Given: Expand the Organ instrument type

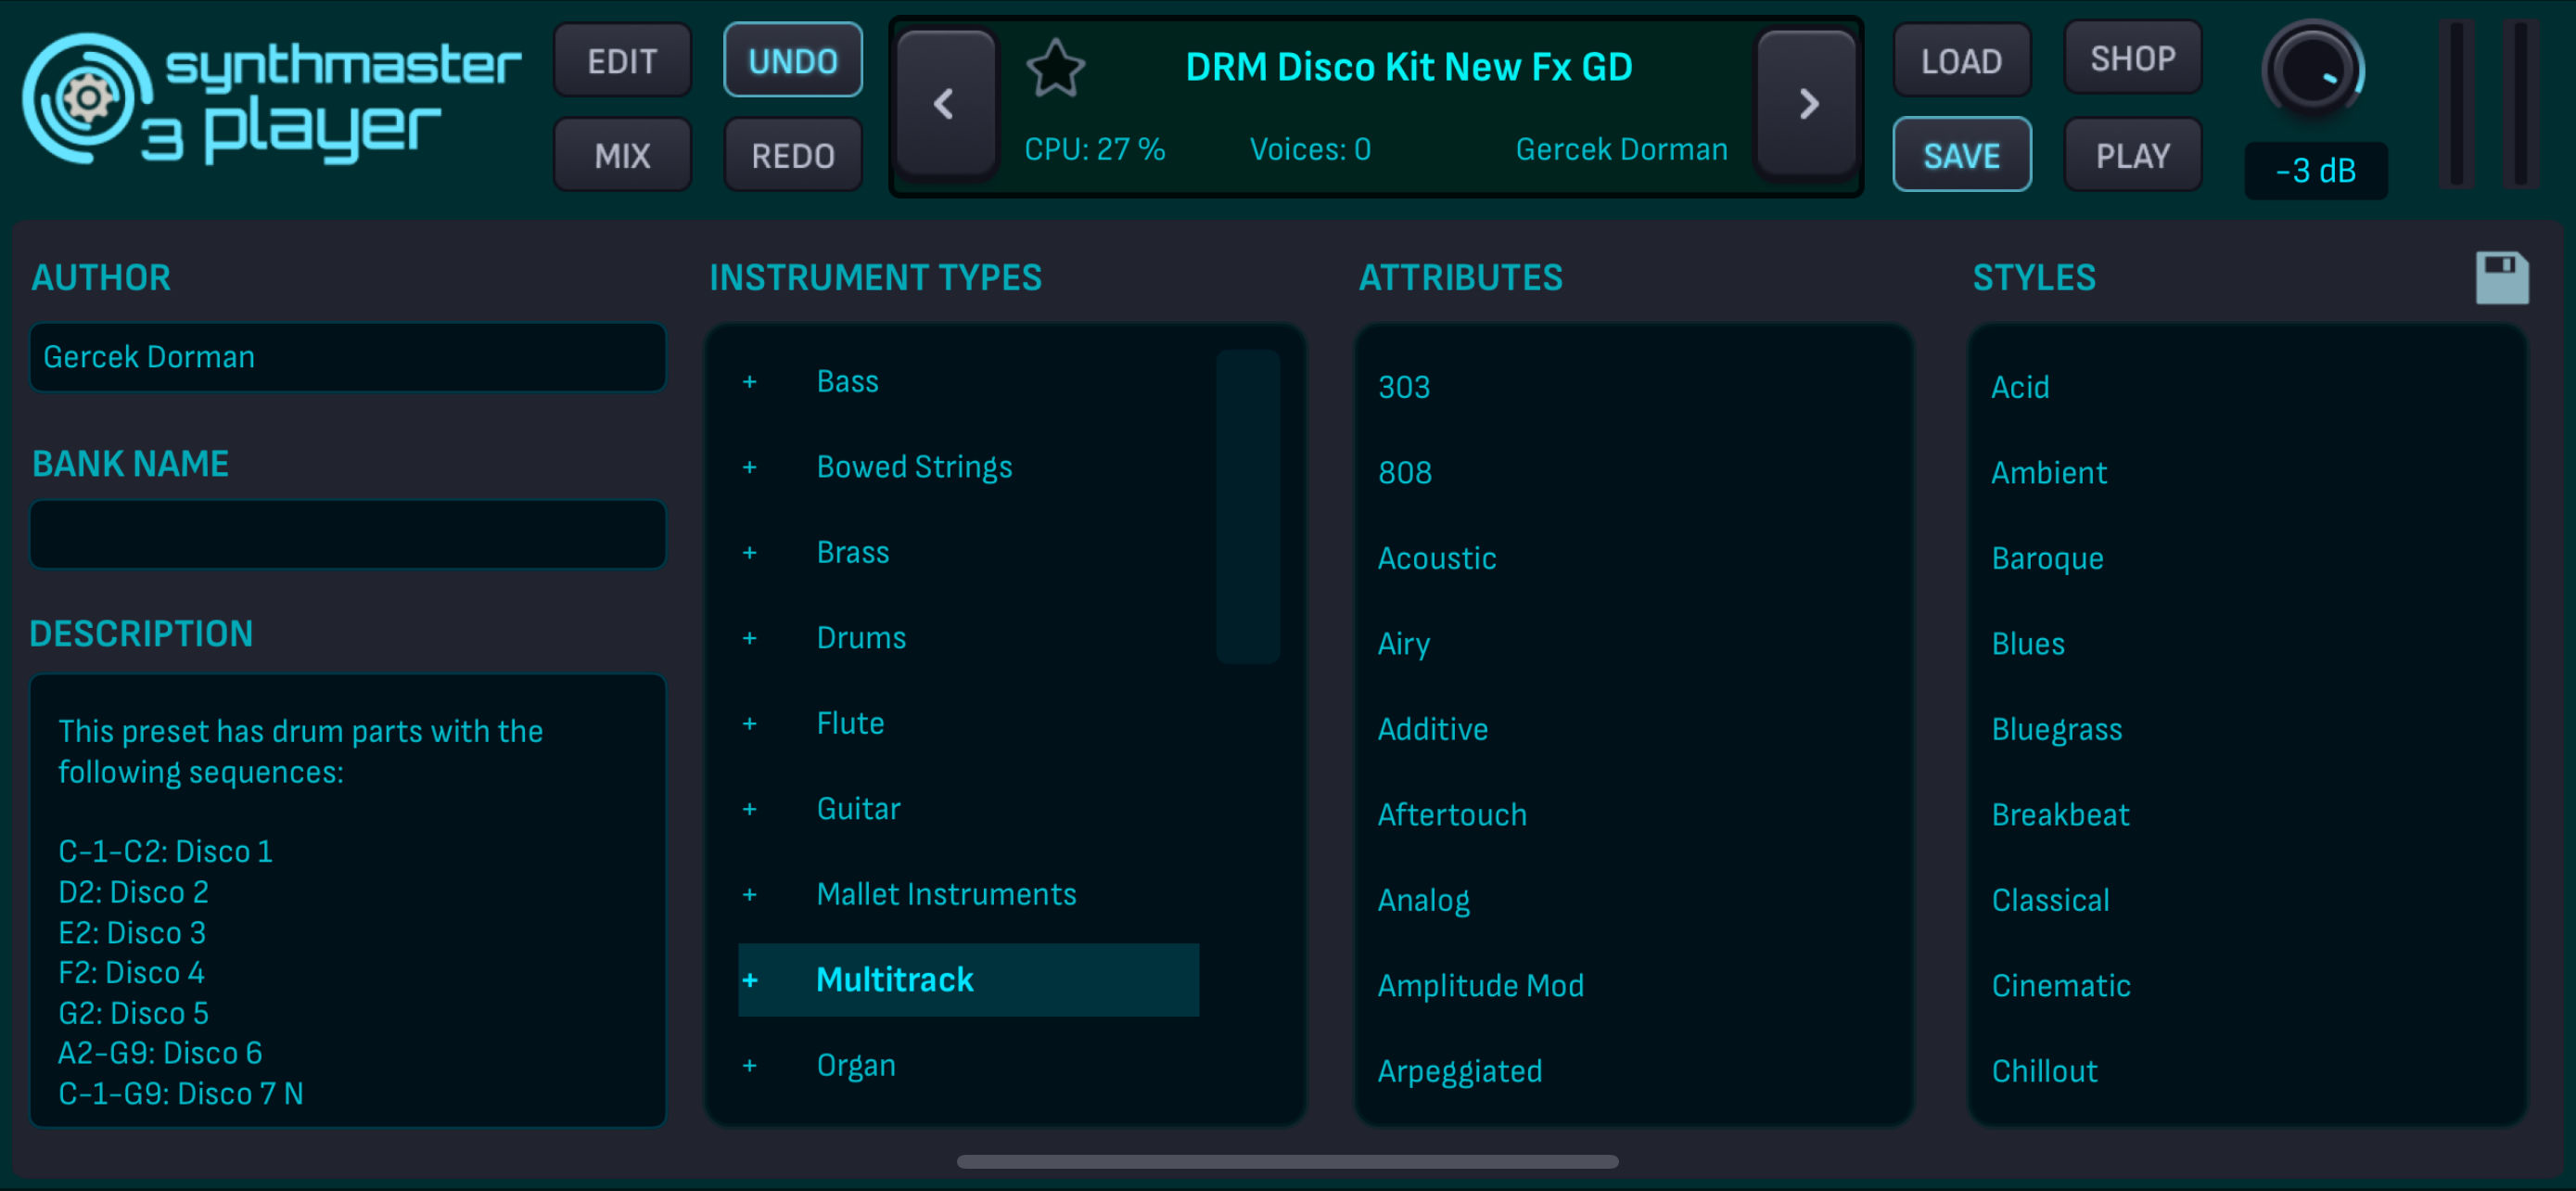Looking at the screenshot, I should pos(750,1066).
